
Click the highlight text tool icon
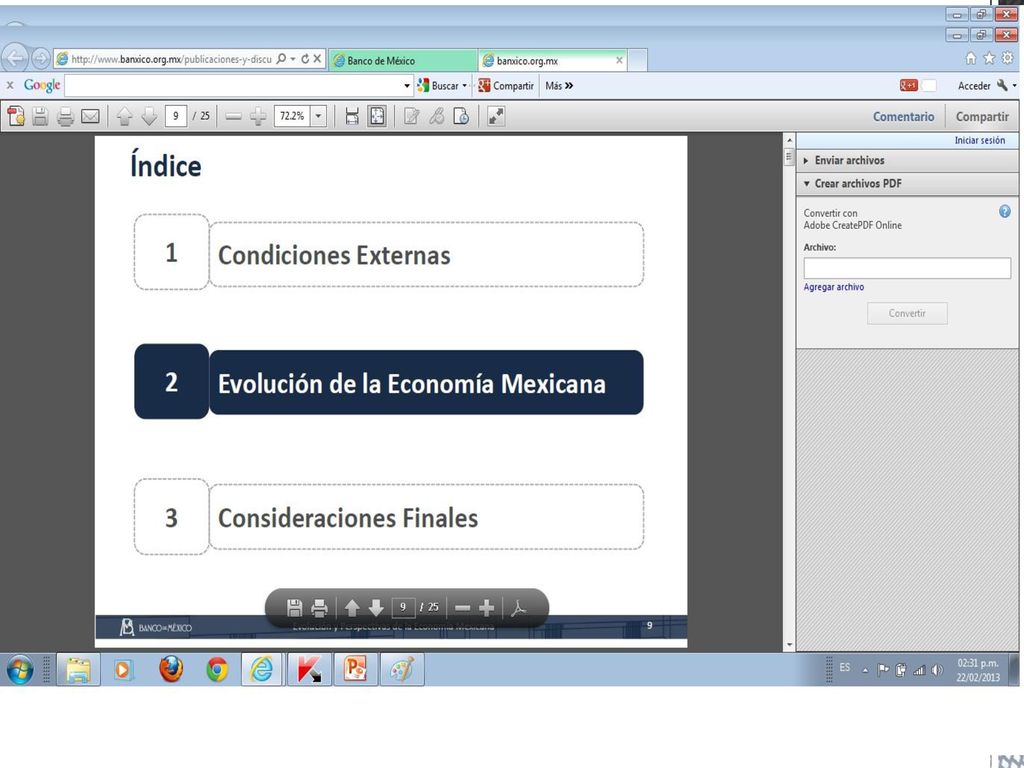tap(436, 116)
